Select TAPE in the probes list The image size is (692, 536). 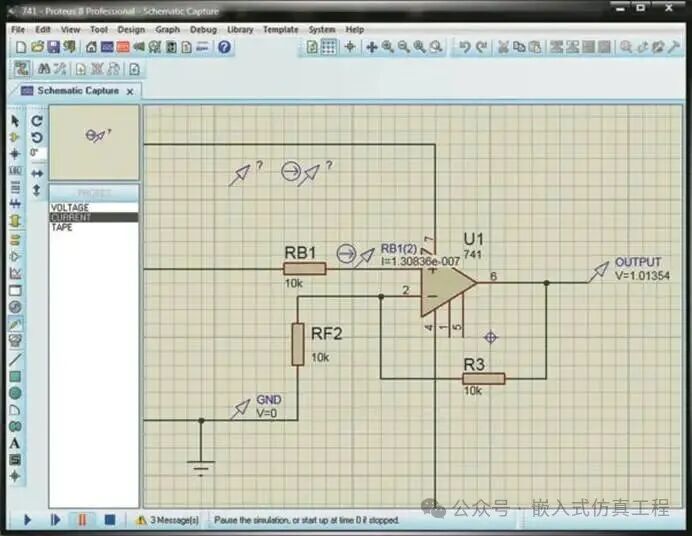(94, 227)
